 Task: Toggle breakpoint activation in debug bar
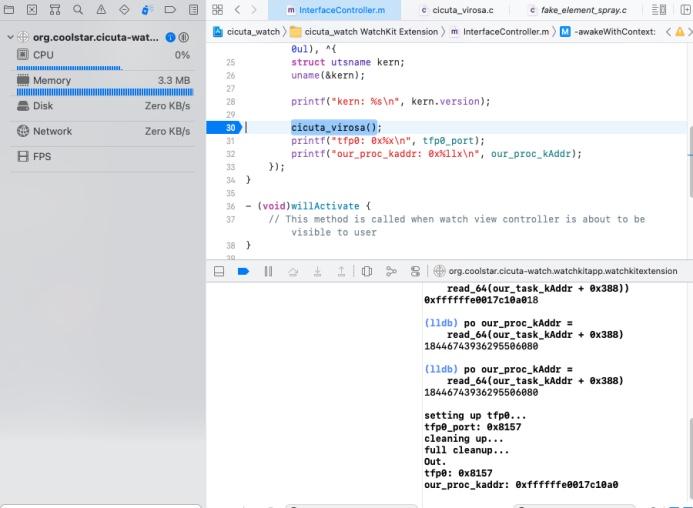click(243, 271)
